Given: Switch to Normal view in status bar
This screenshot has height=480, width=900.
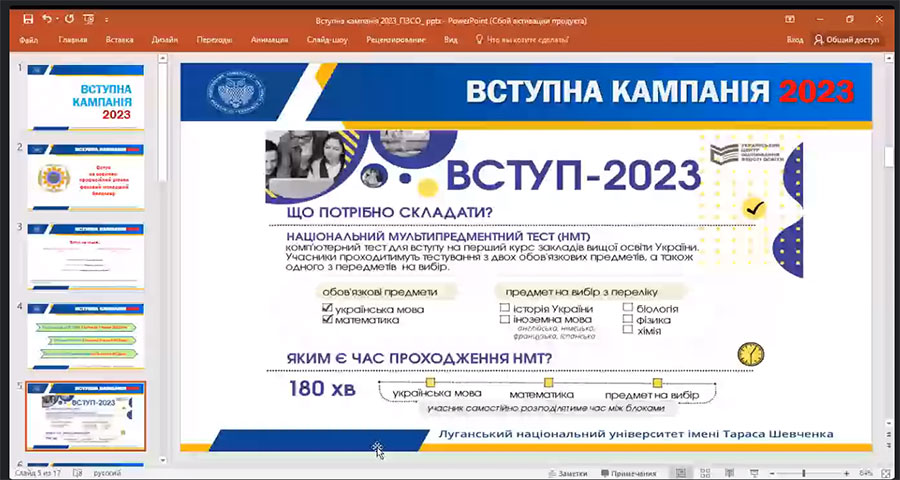Looking at the screenshot, I should pyautogui.click(x=681, y=473).
